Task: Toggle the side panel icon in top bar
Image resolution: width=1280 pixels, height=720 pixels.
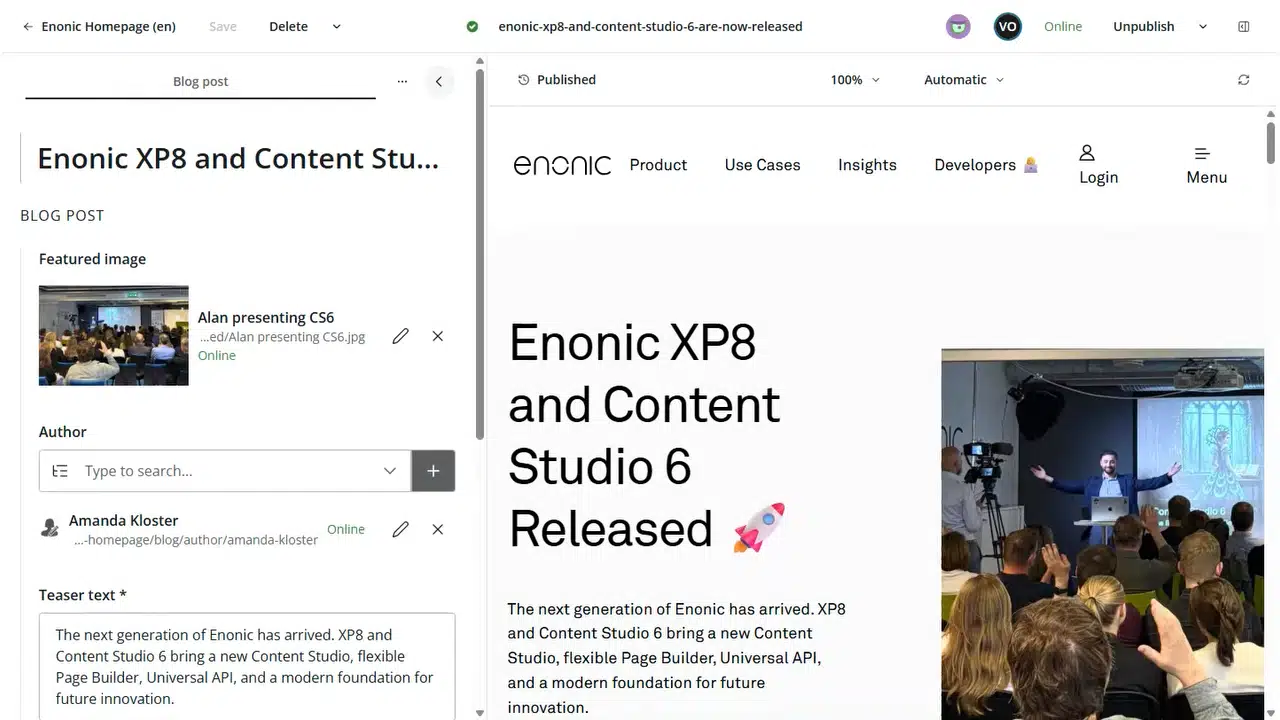Action: point(1244,27)
